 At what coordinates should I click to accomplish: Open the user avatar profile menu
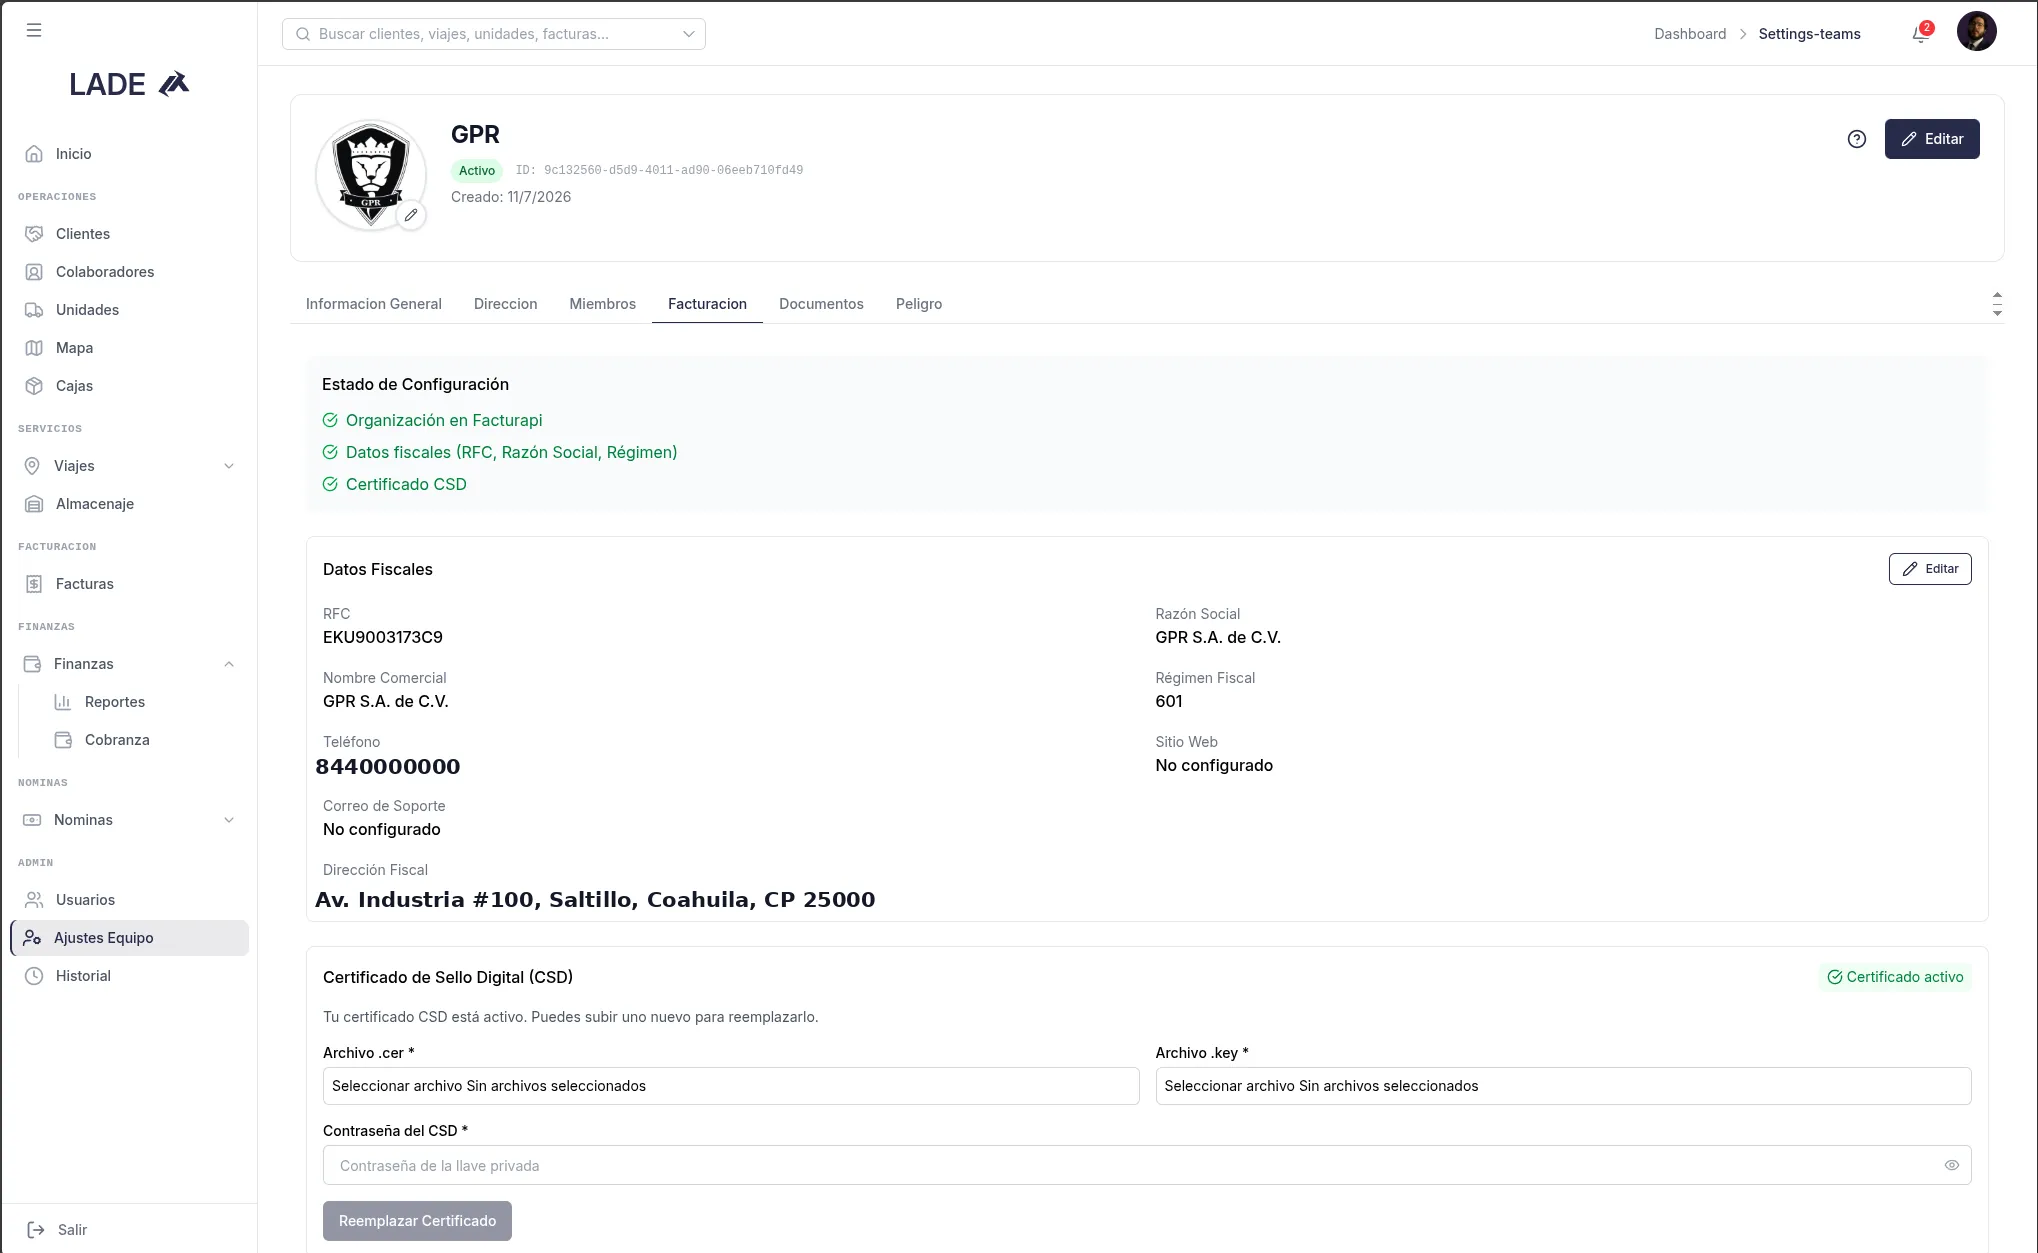coord(1976,31)
